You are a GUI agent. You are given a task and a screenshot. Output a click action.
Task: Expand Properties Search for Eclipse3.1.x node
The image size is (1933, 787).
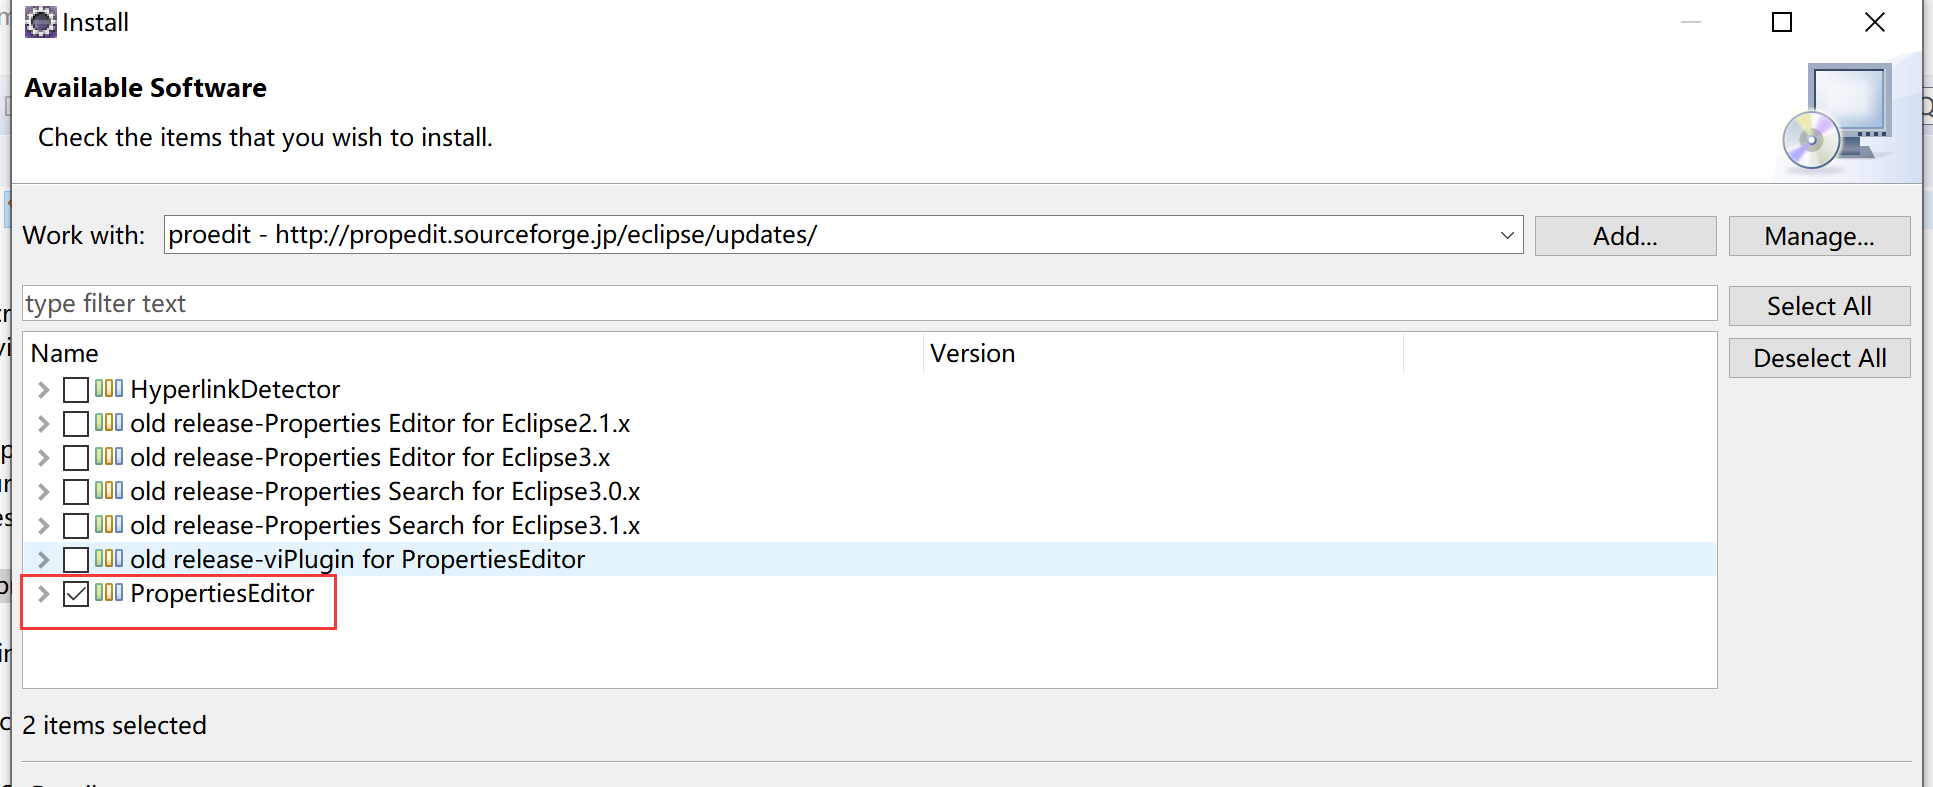point(43,526)
